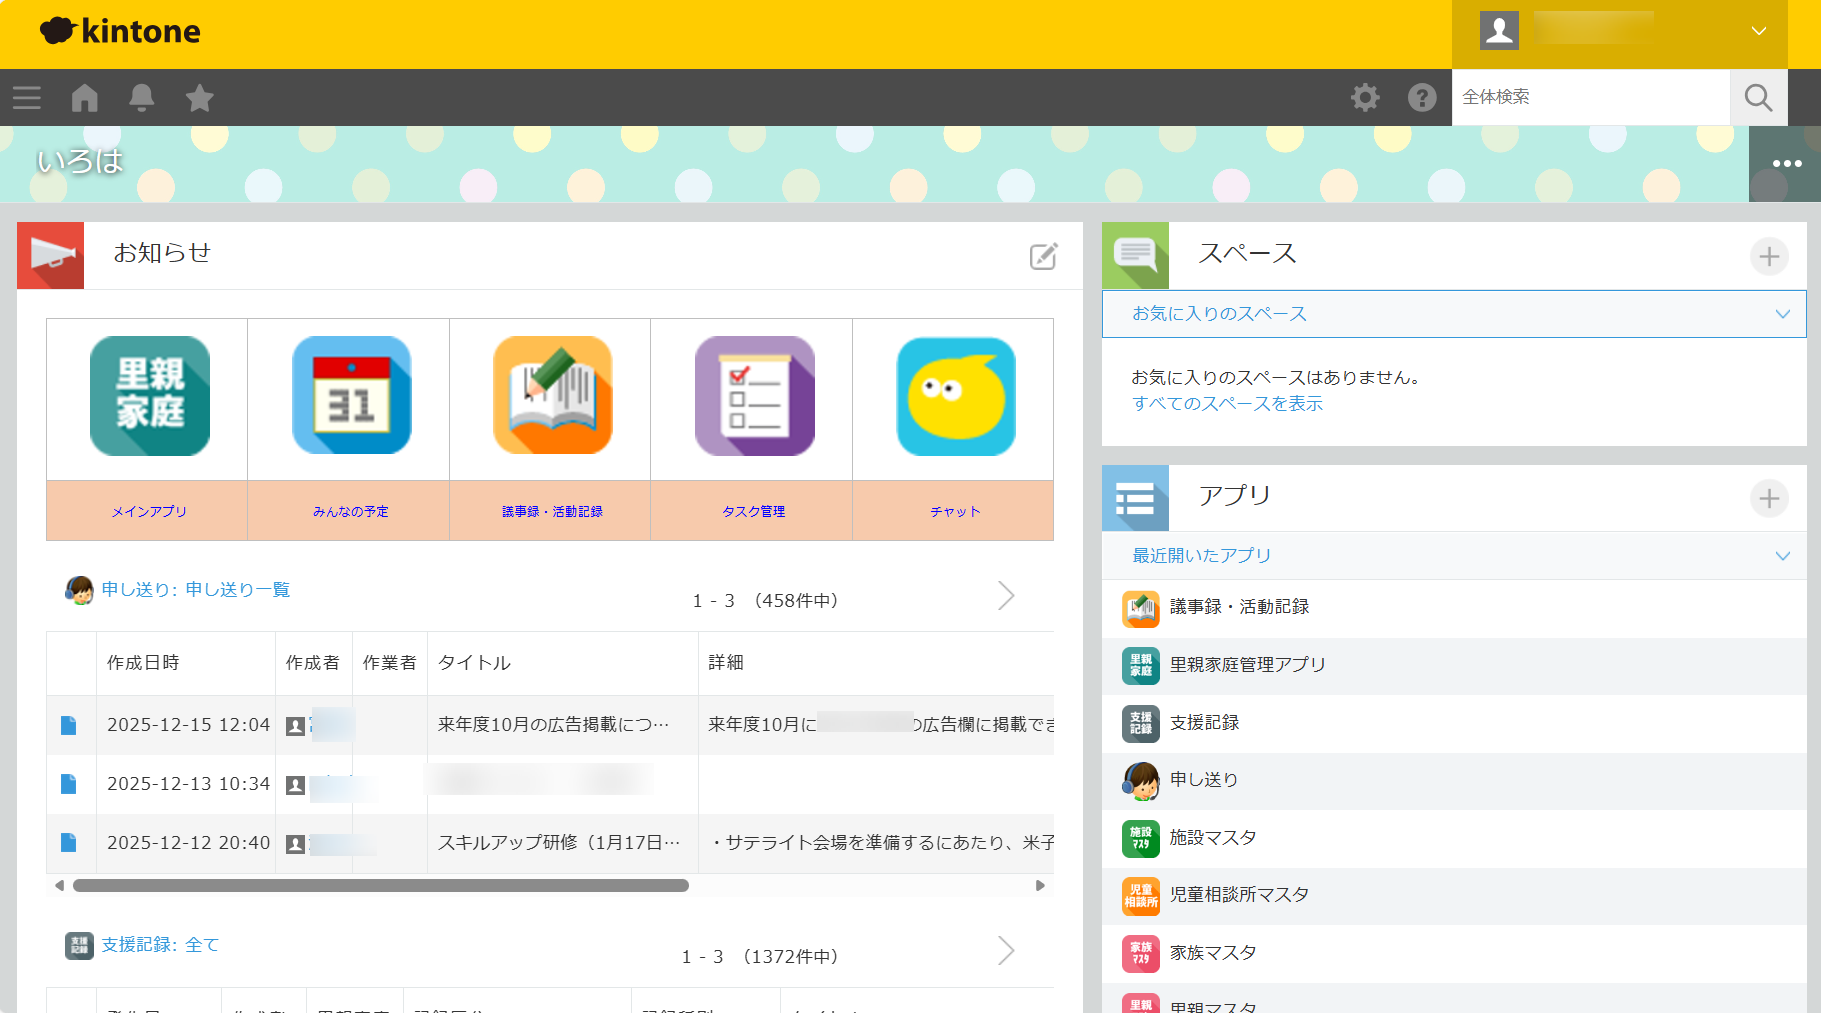This screenshot has width=1821, height=1013.
Task: Open the favorites star icon
Action: 200,98
